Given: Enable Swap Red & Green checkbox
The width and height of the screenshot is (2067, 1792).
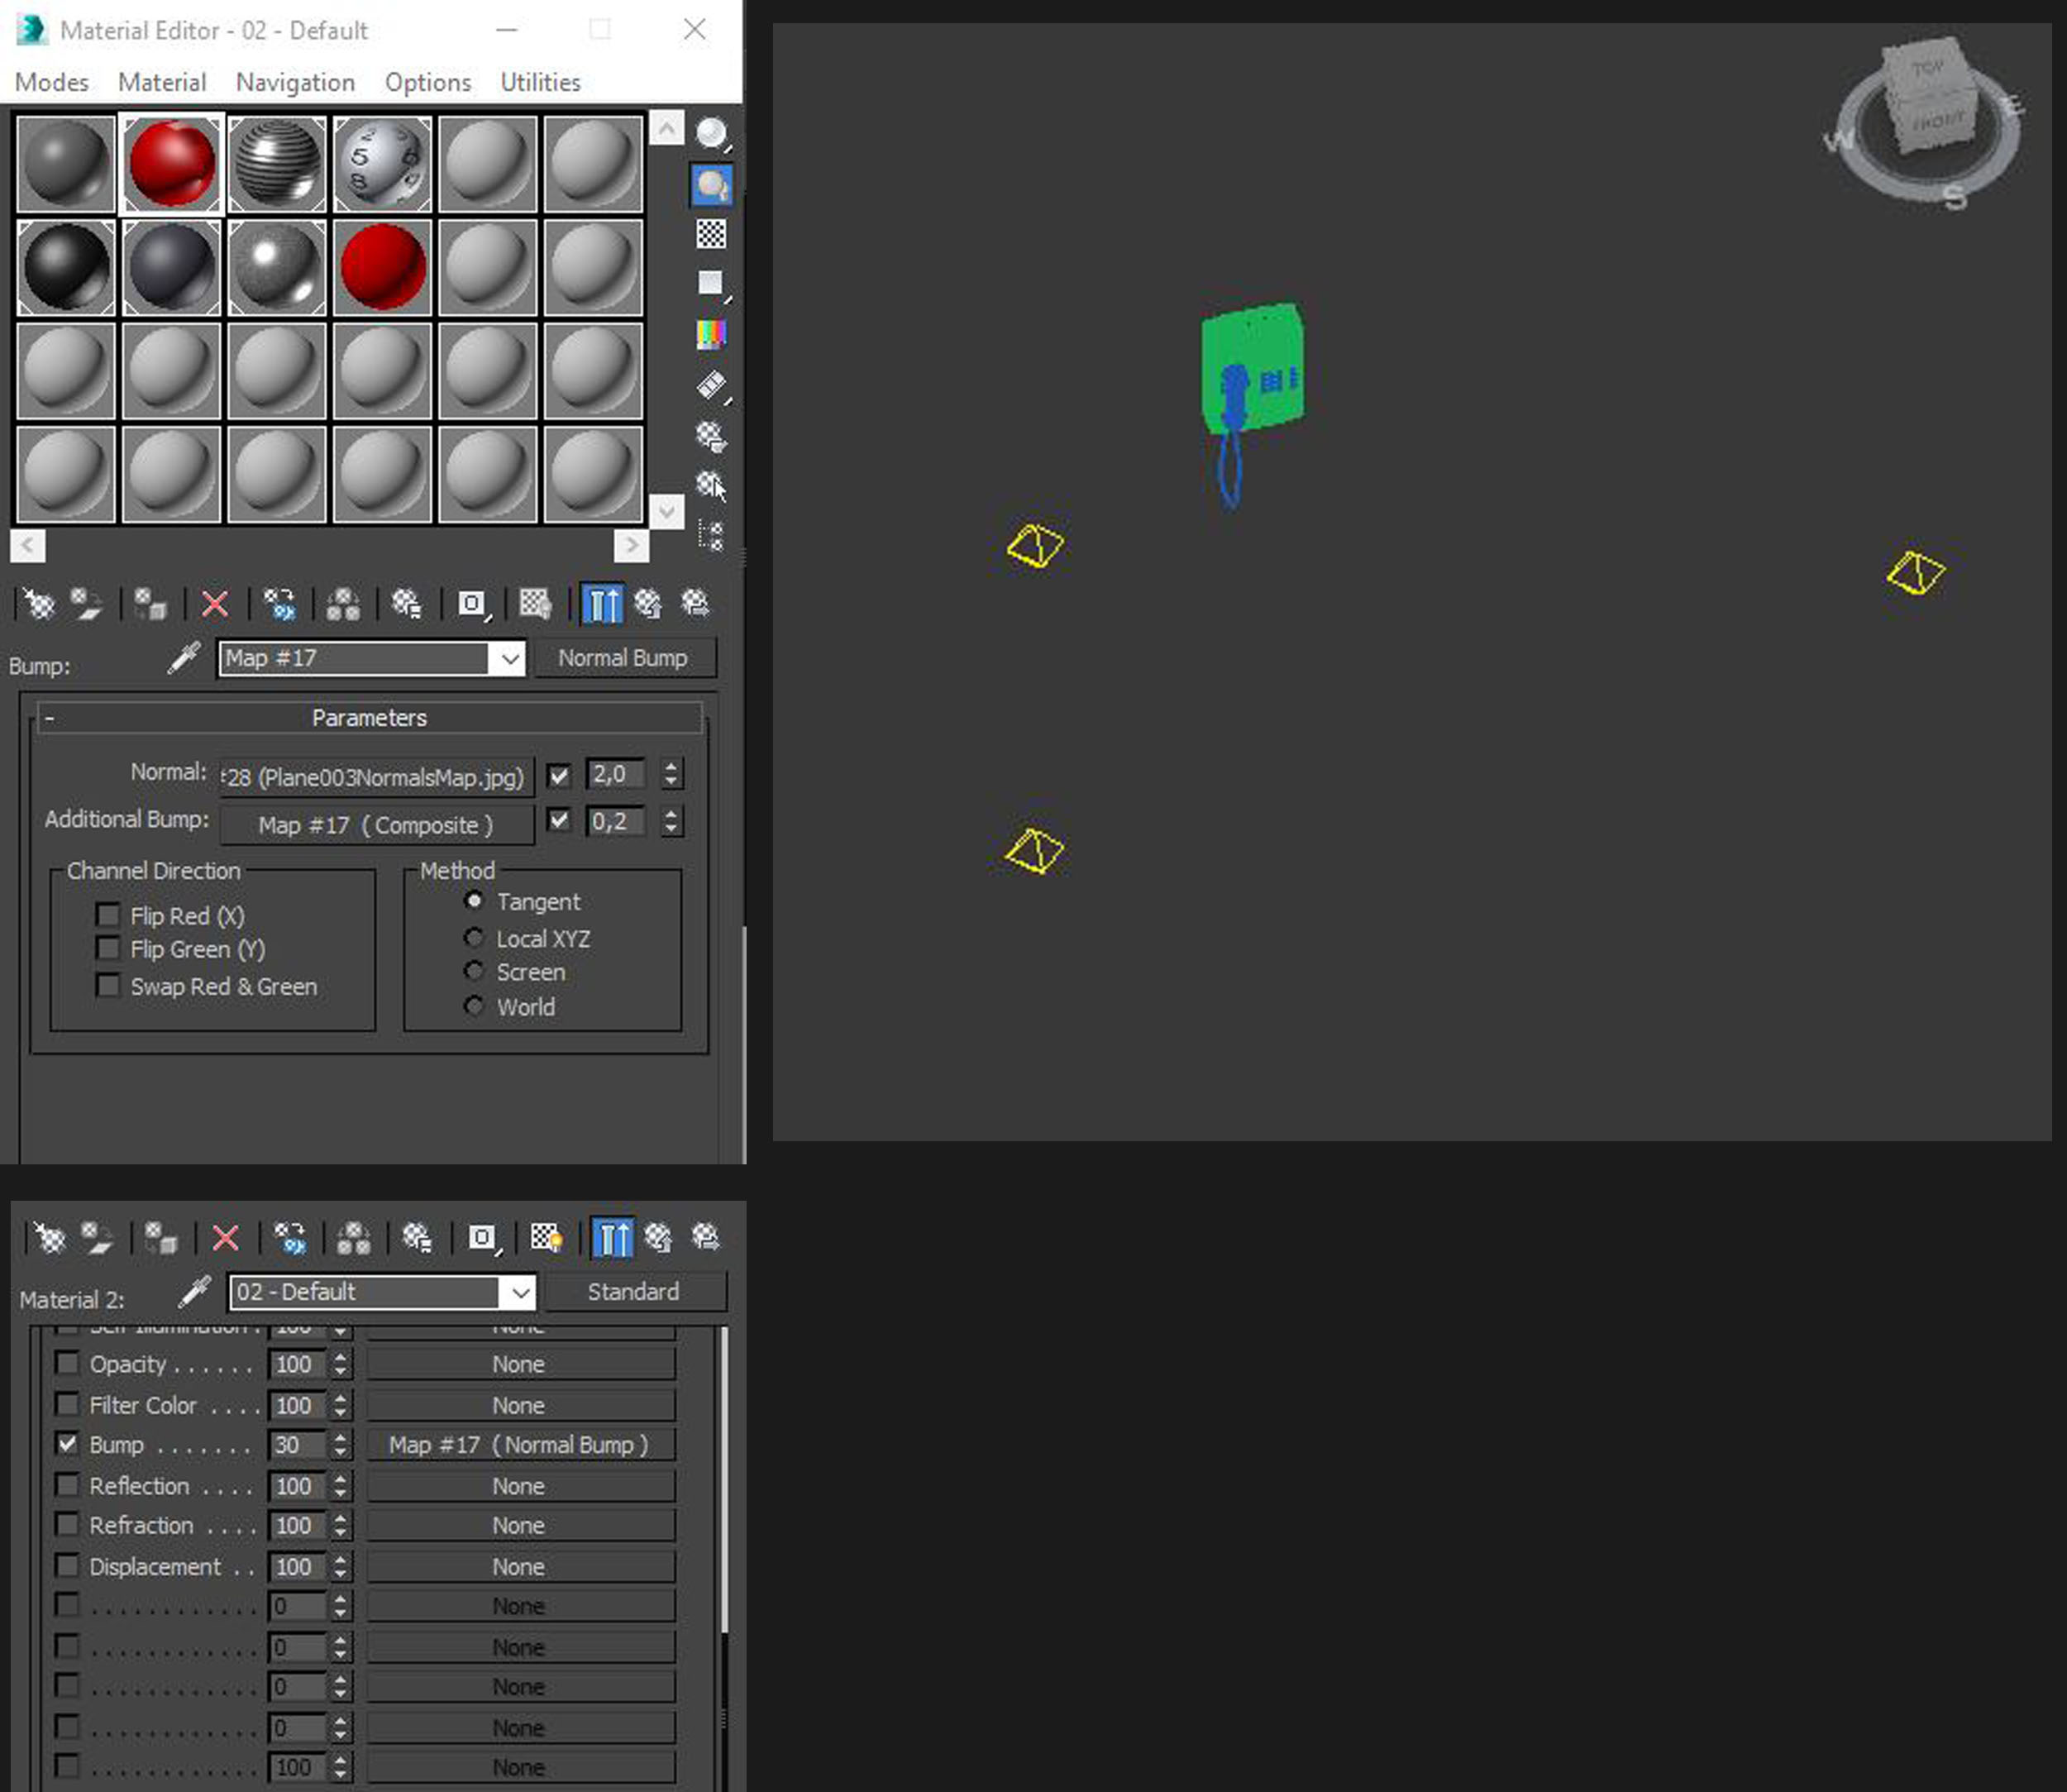Looking at the screenshot, I should click(x=107, y=985).
